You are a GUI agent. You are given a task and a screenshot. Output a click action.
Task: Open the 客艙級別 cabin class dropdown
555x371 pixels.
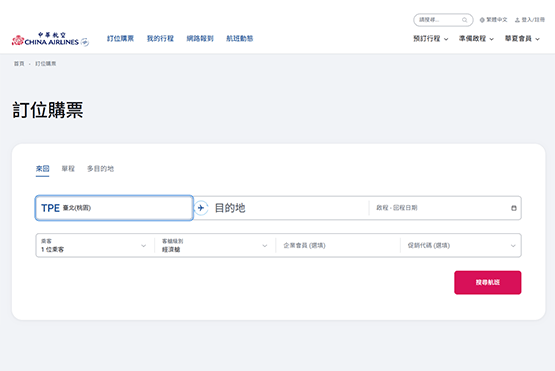[x=215, y=245]
